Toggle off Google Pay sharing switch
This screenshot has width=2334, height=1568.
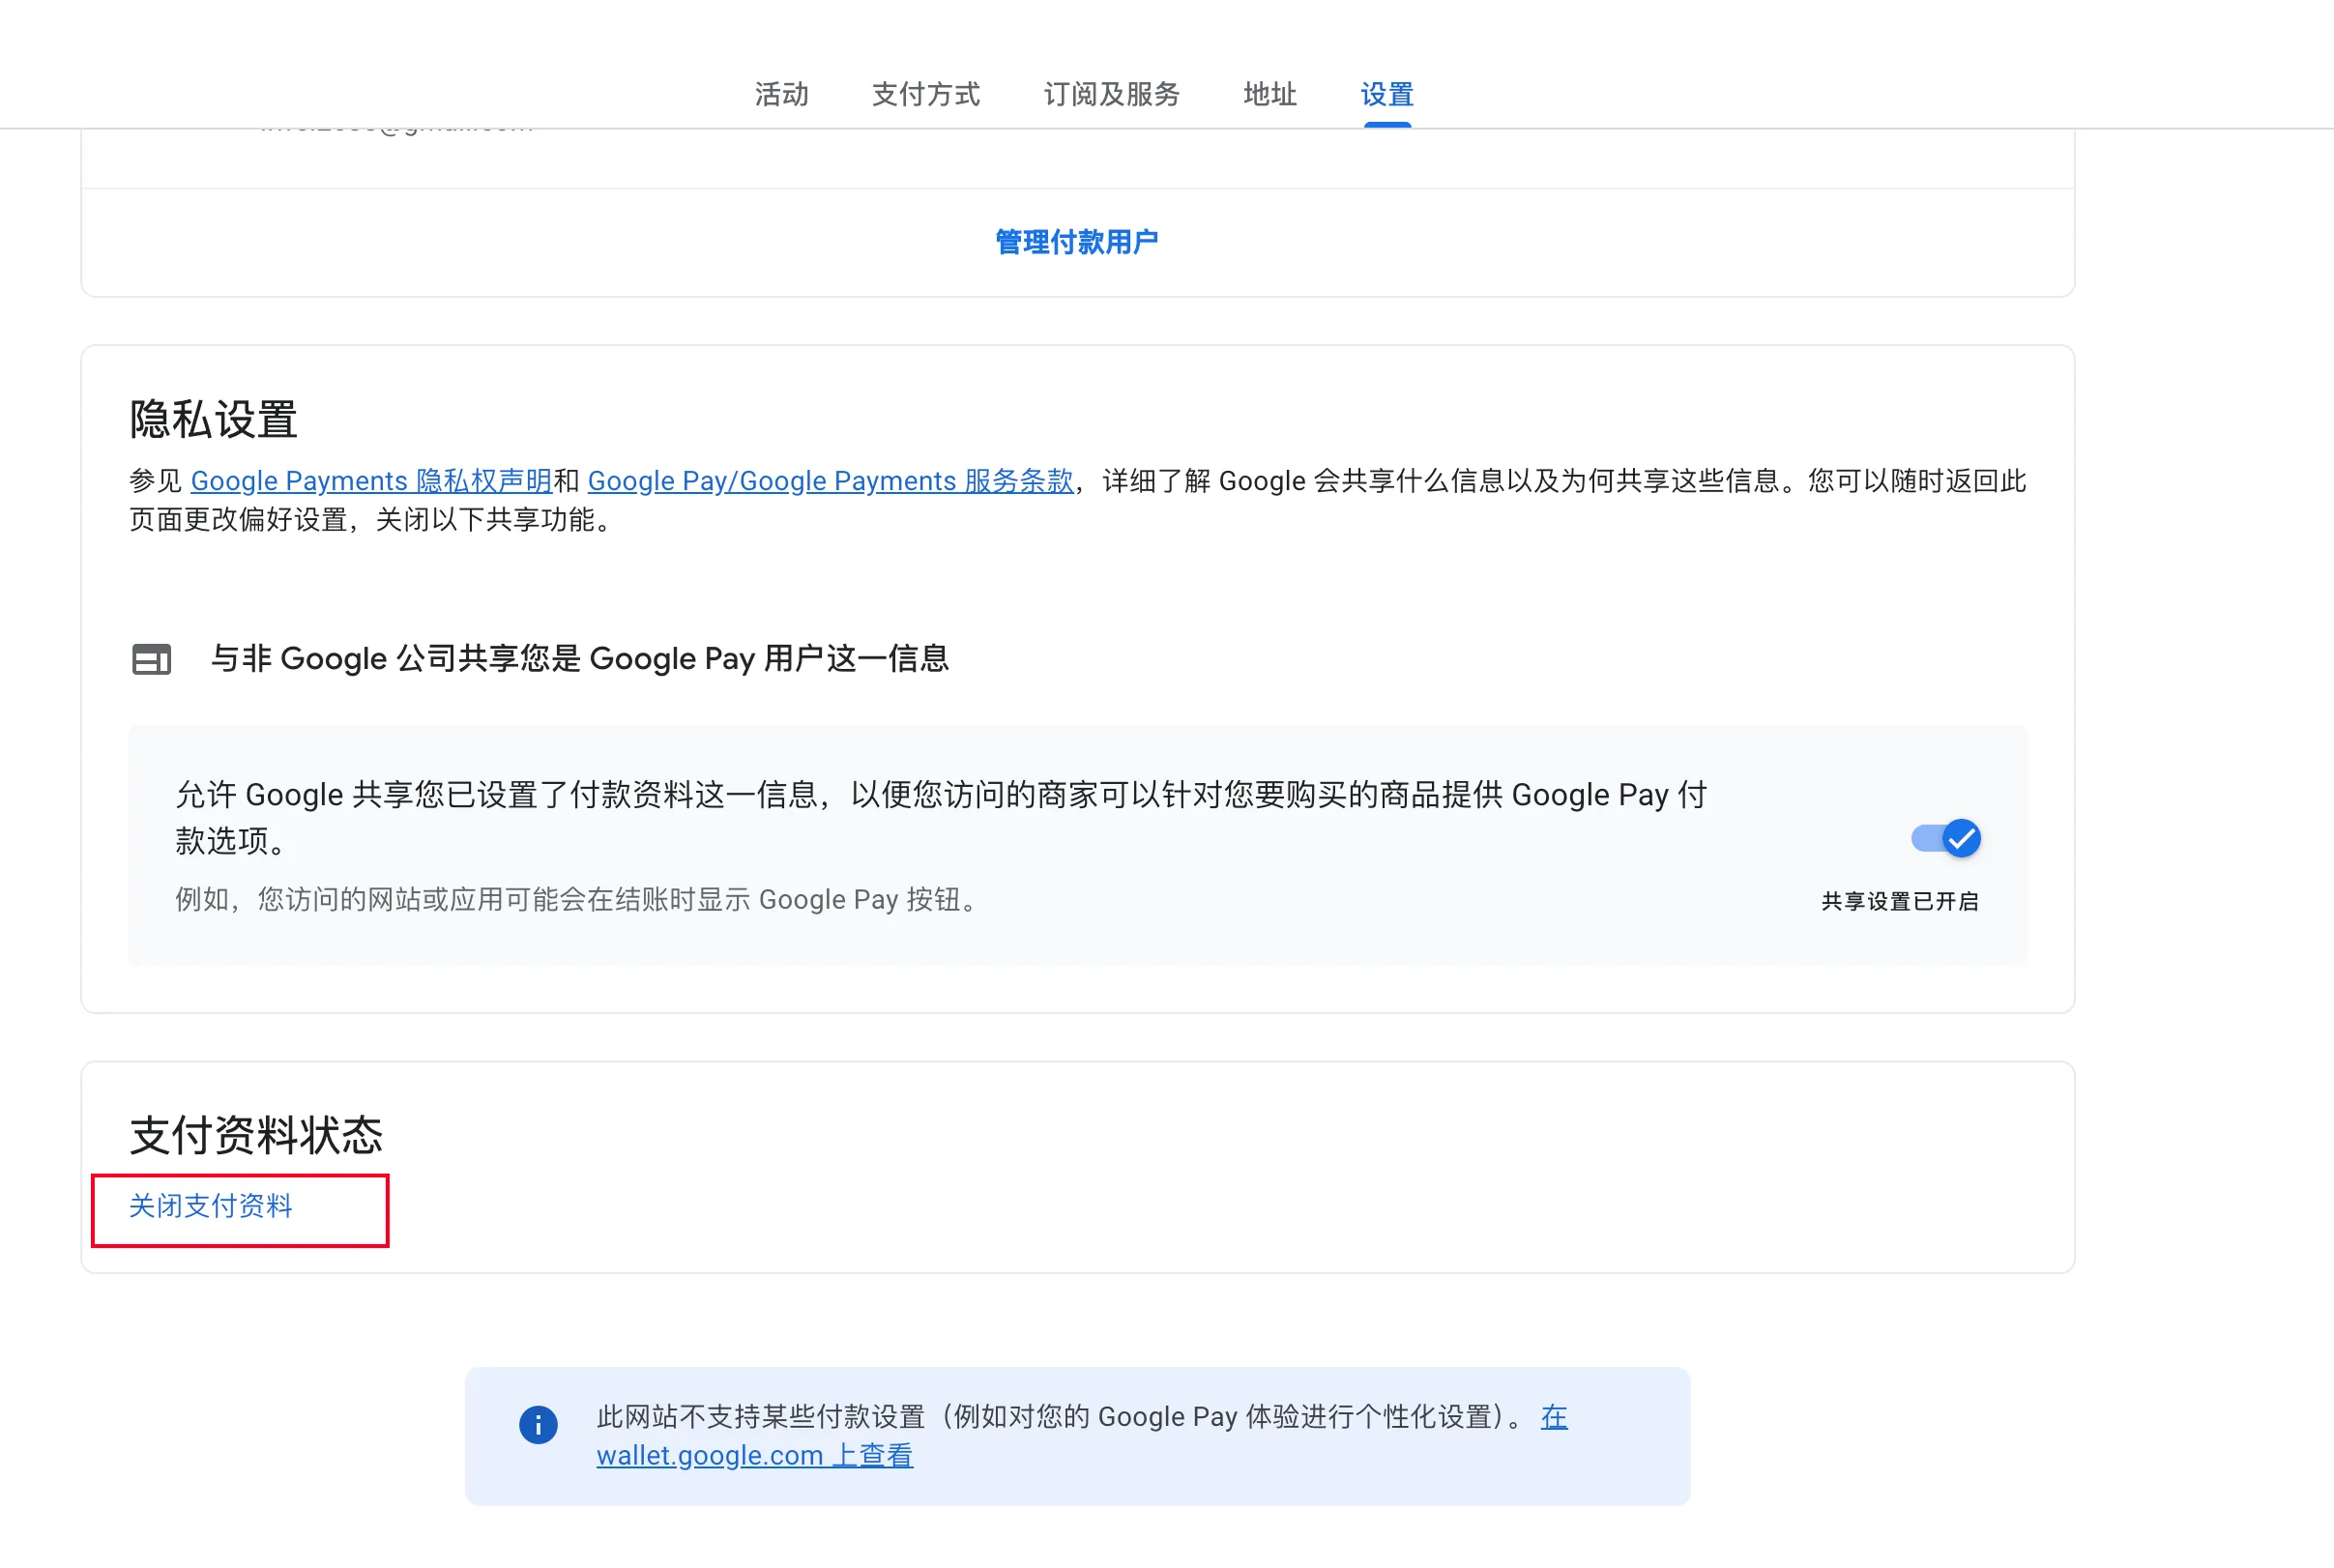(x=1945, y=838)
